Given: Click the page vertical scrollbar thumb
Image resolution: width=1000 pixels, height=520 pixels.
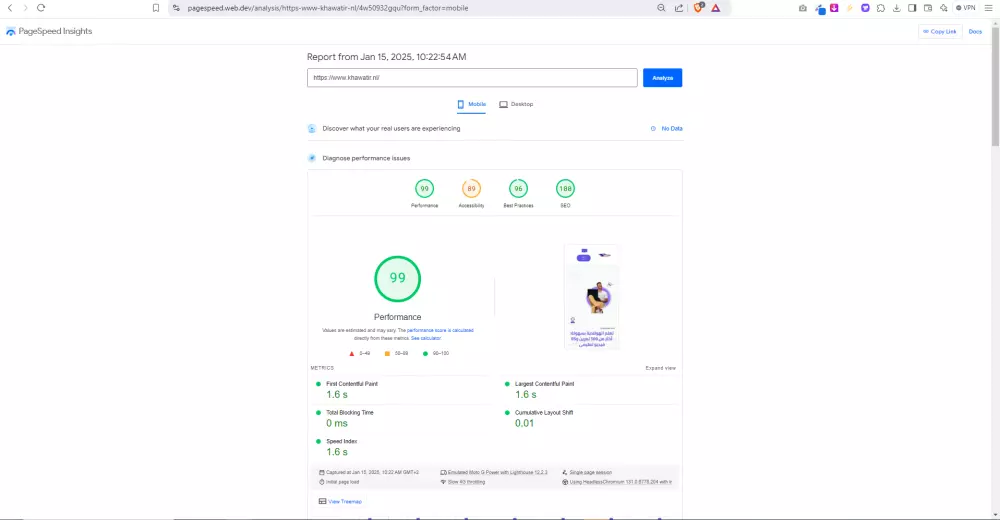Looking at the screenshot, I should [995, 86].
